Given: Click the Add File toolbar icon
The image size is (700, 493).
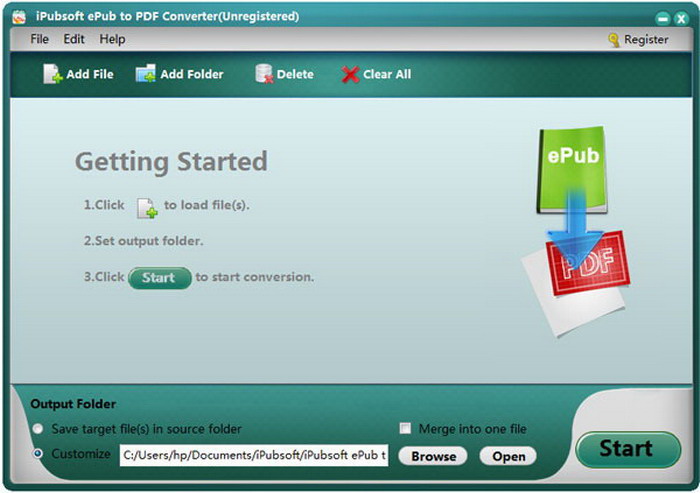Looking at the screenshot, I should pyautogui.click(x=52, y=74).
